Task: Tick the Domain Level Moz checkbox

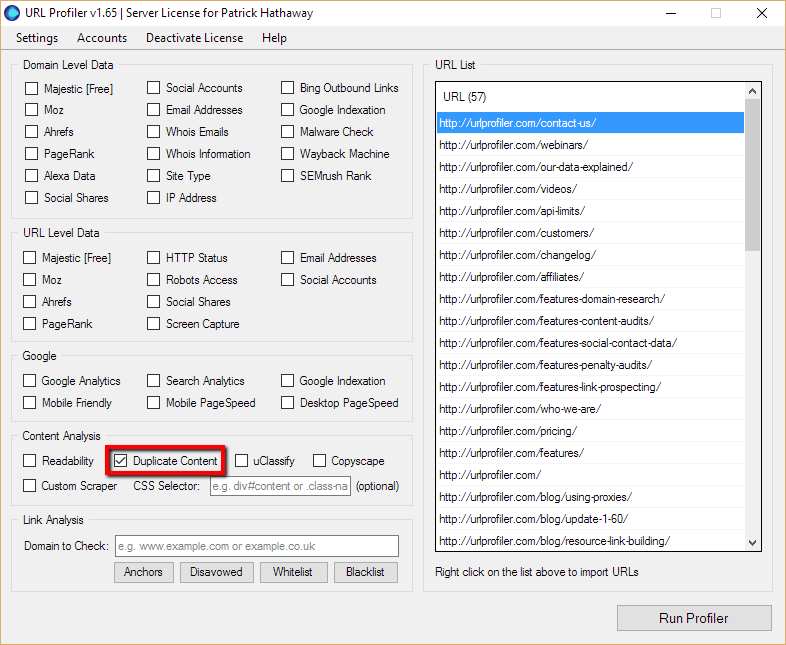Action: point(32,110)
